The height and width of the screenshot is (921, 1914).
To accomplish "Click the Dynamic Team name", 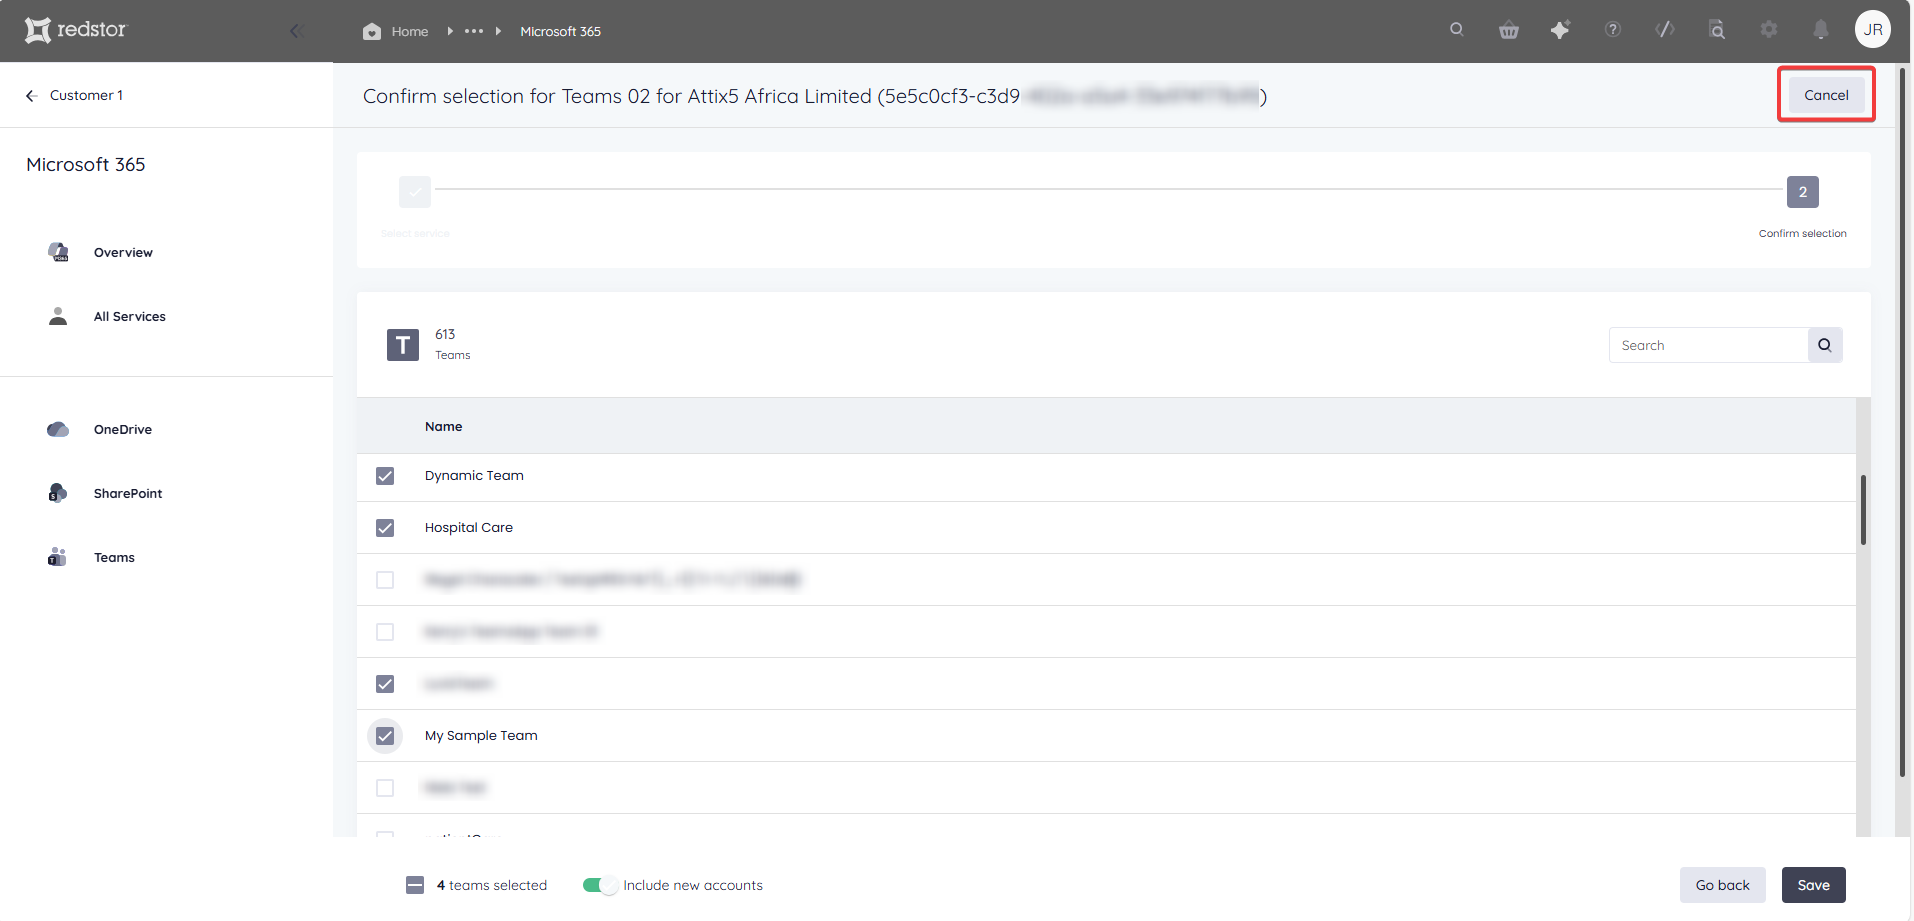I will [x=474, y=475].
